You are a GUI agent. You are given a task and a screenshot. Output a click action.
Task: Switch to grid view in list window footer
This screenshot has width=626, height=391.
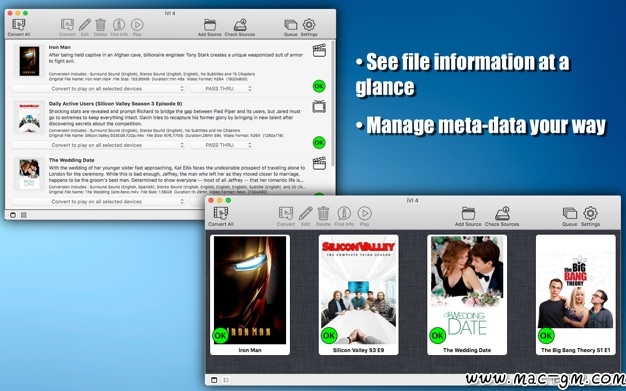tap(24, 215)
